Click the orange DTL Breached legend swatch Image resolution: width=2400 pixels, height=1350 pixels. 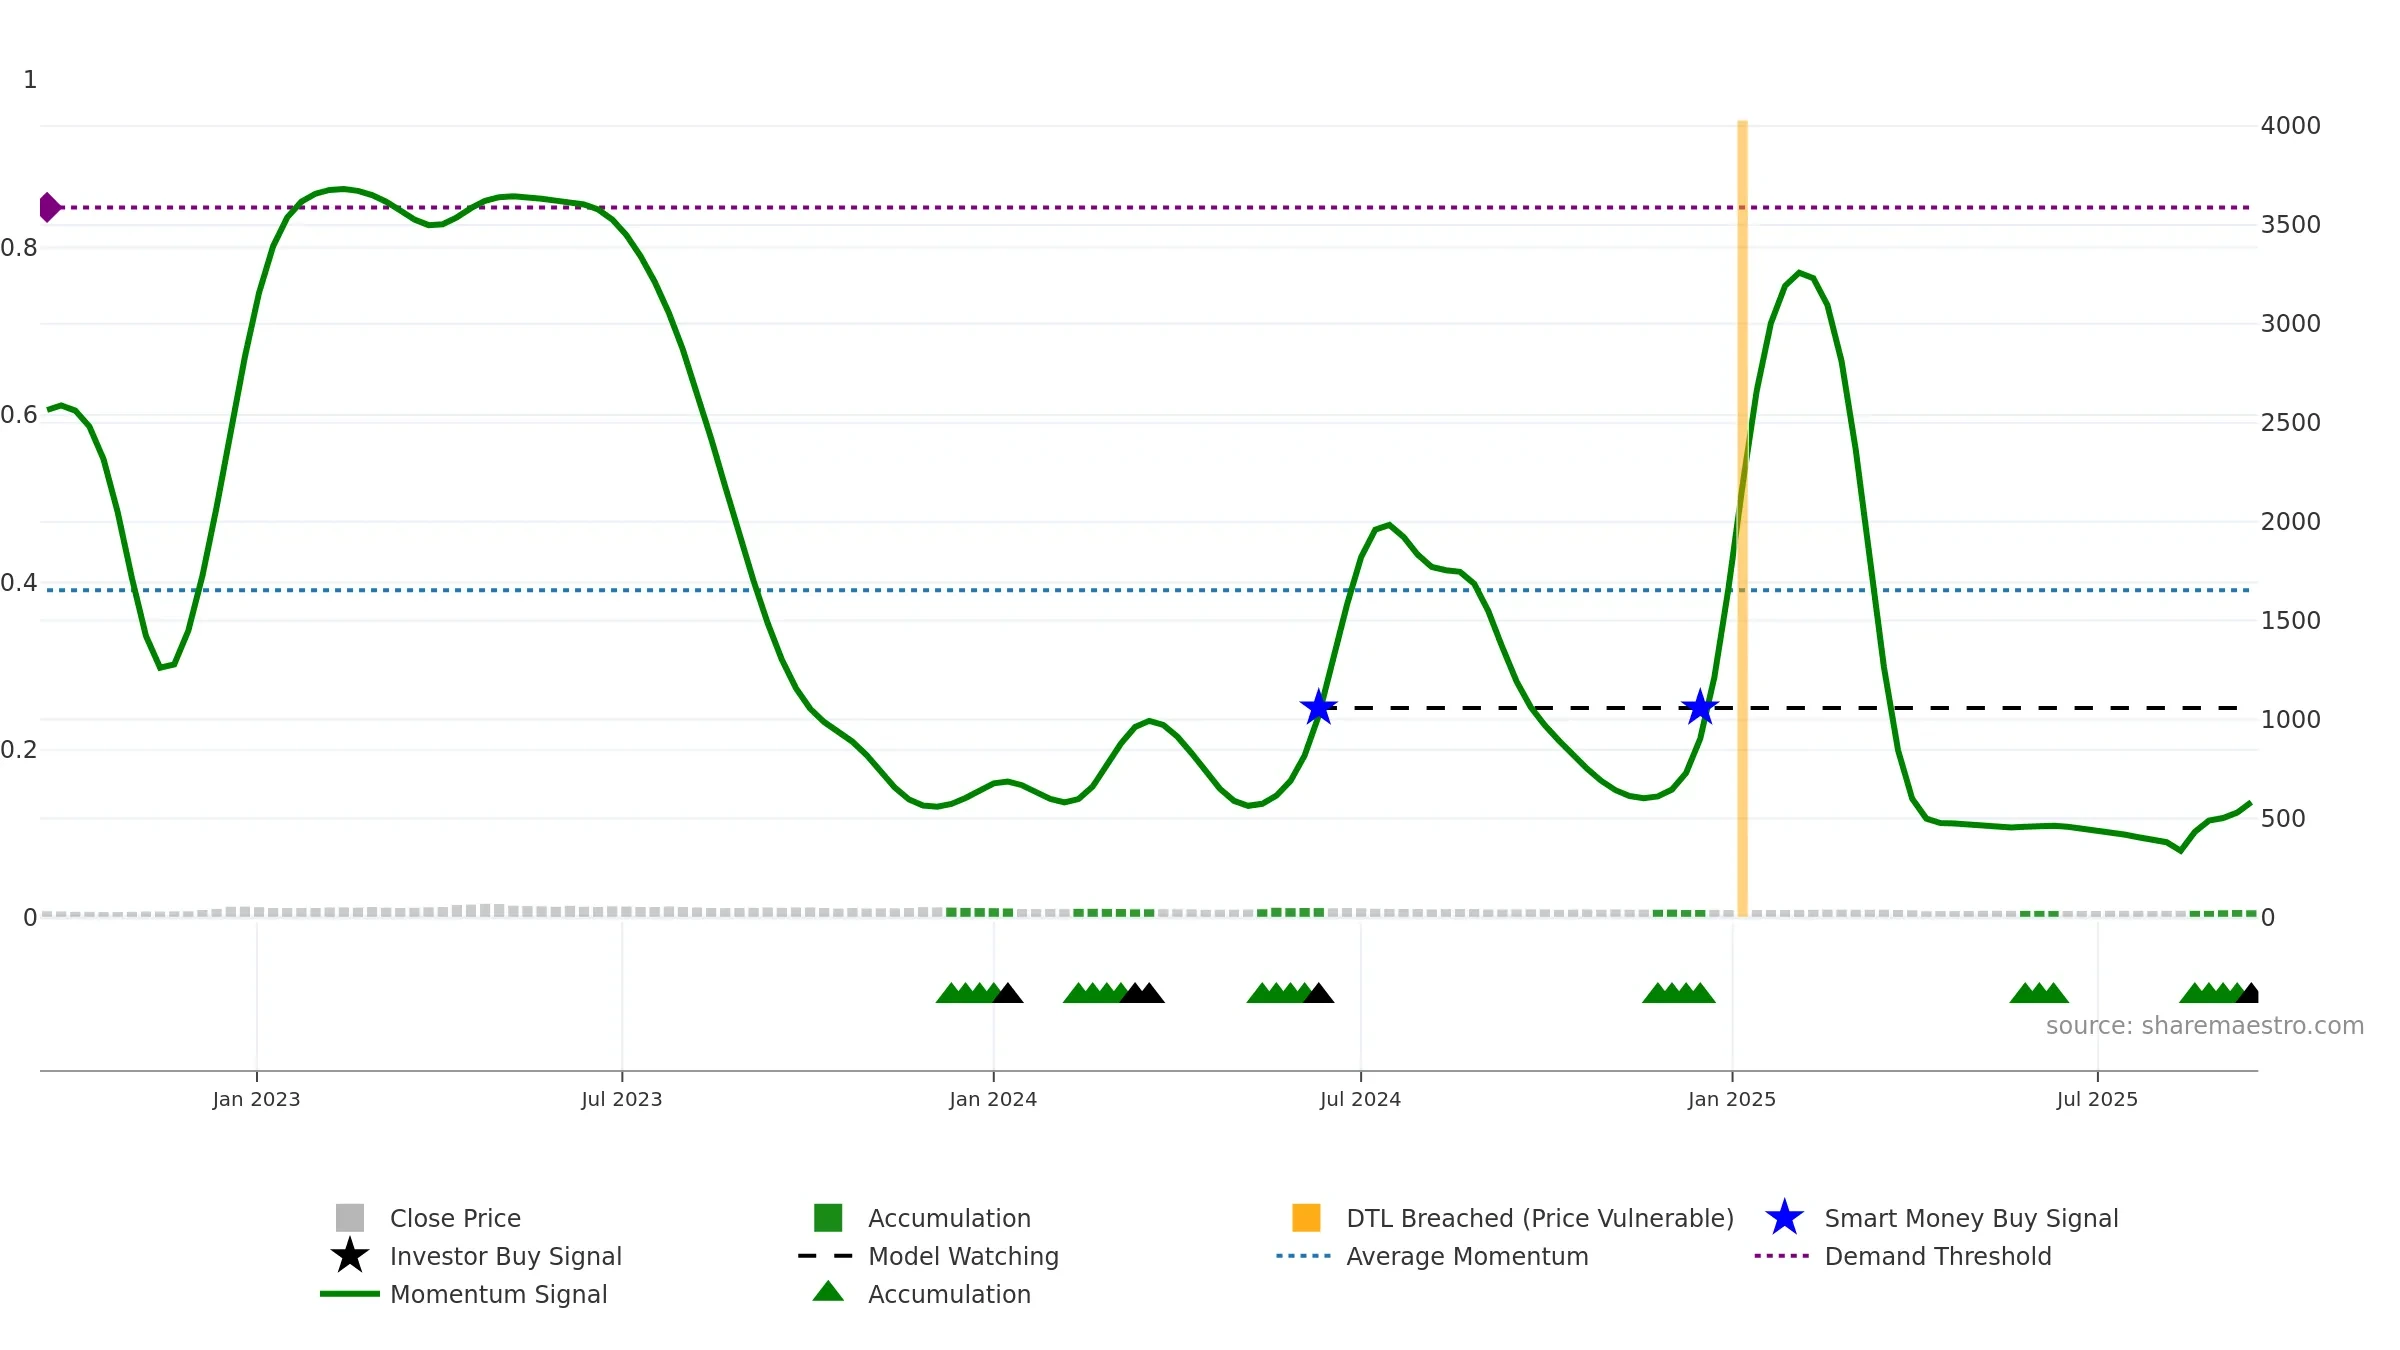point(1306,1218)
